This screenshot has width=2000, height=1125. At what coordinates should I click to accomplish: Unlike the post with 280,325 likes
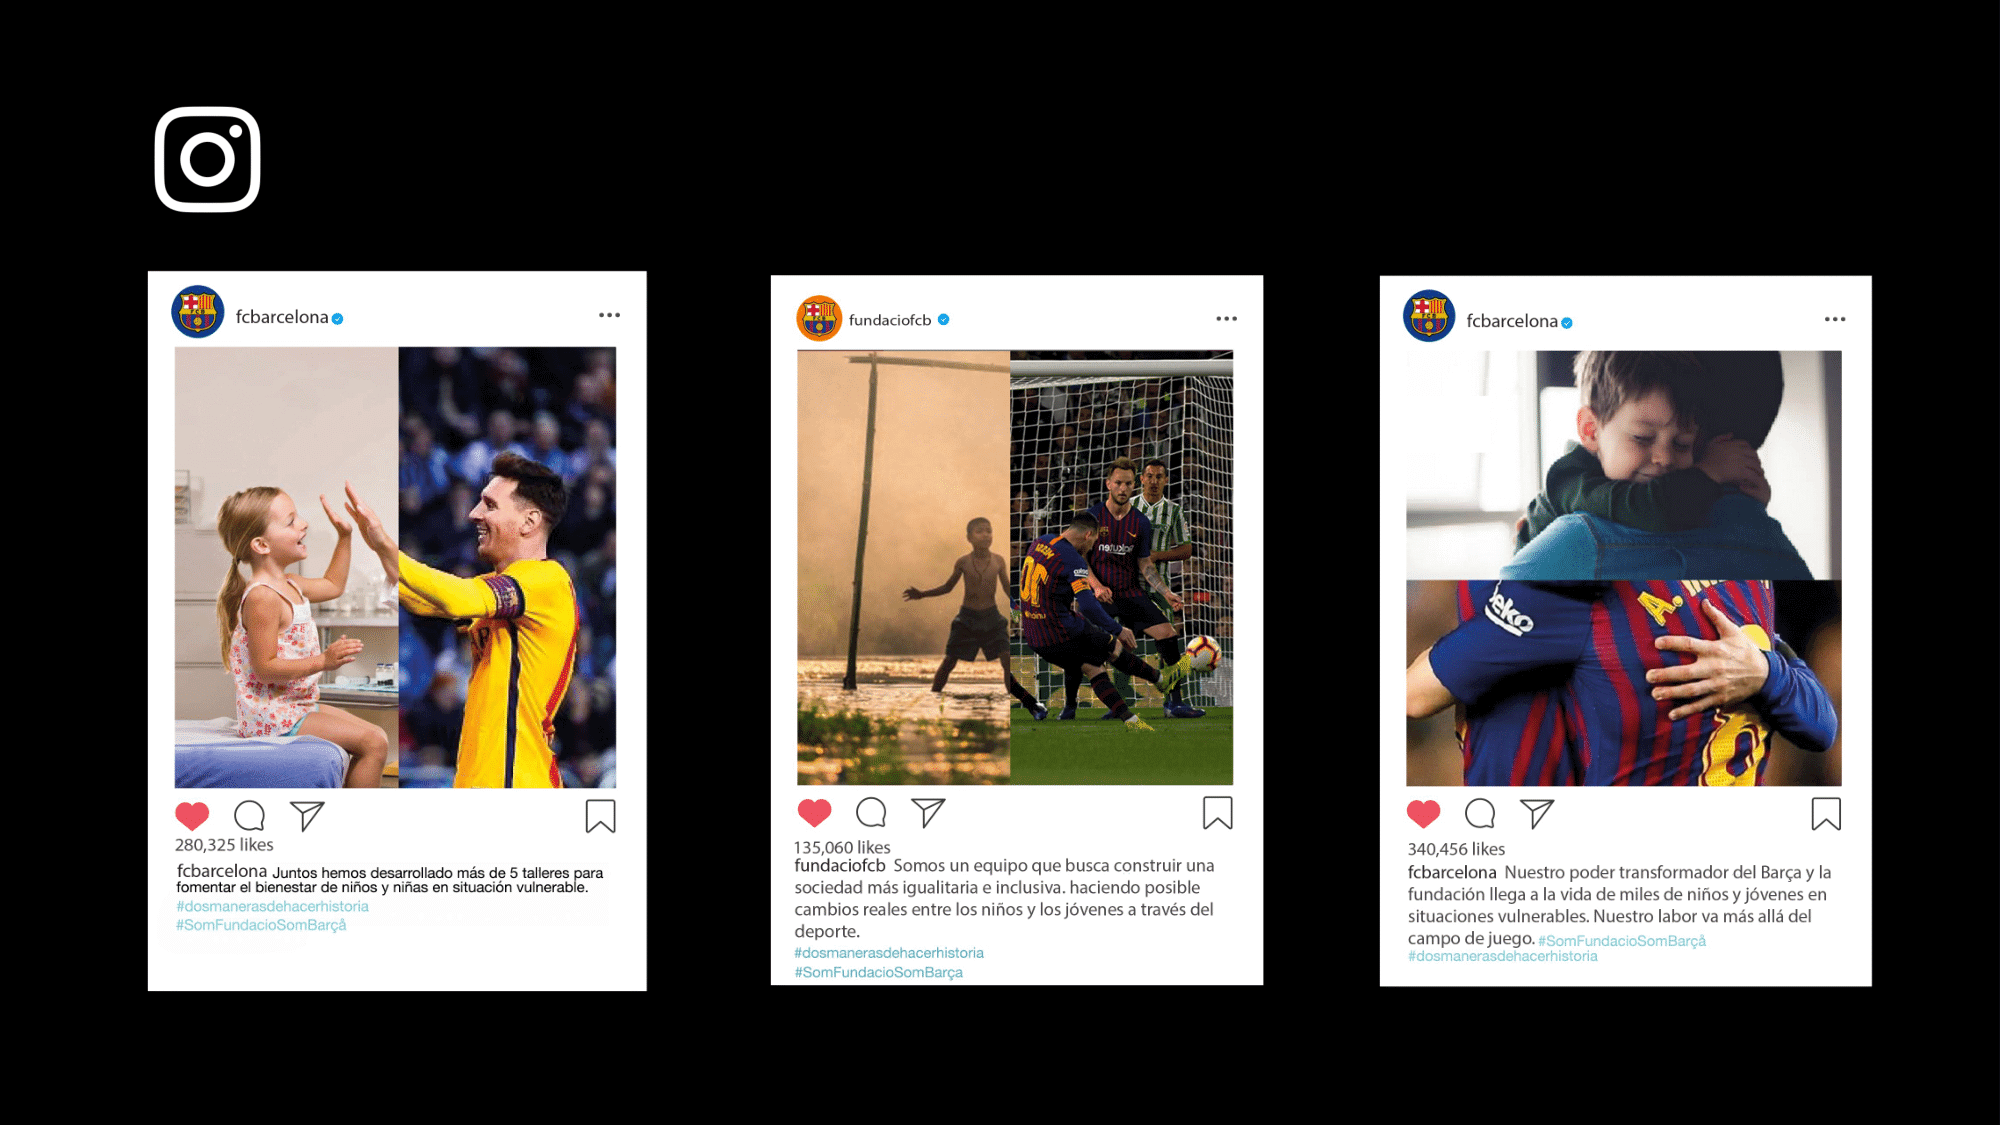(192, 816)
